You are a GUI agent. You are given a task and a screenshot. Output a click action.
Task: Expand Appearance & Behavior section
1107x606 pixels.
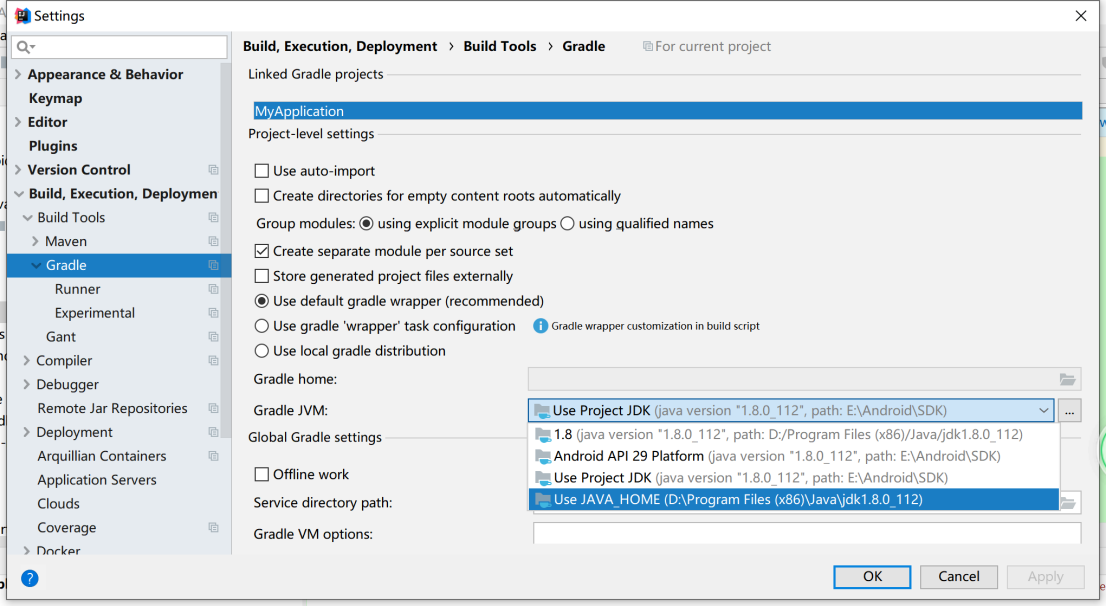click(x=18, y=74)
